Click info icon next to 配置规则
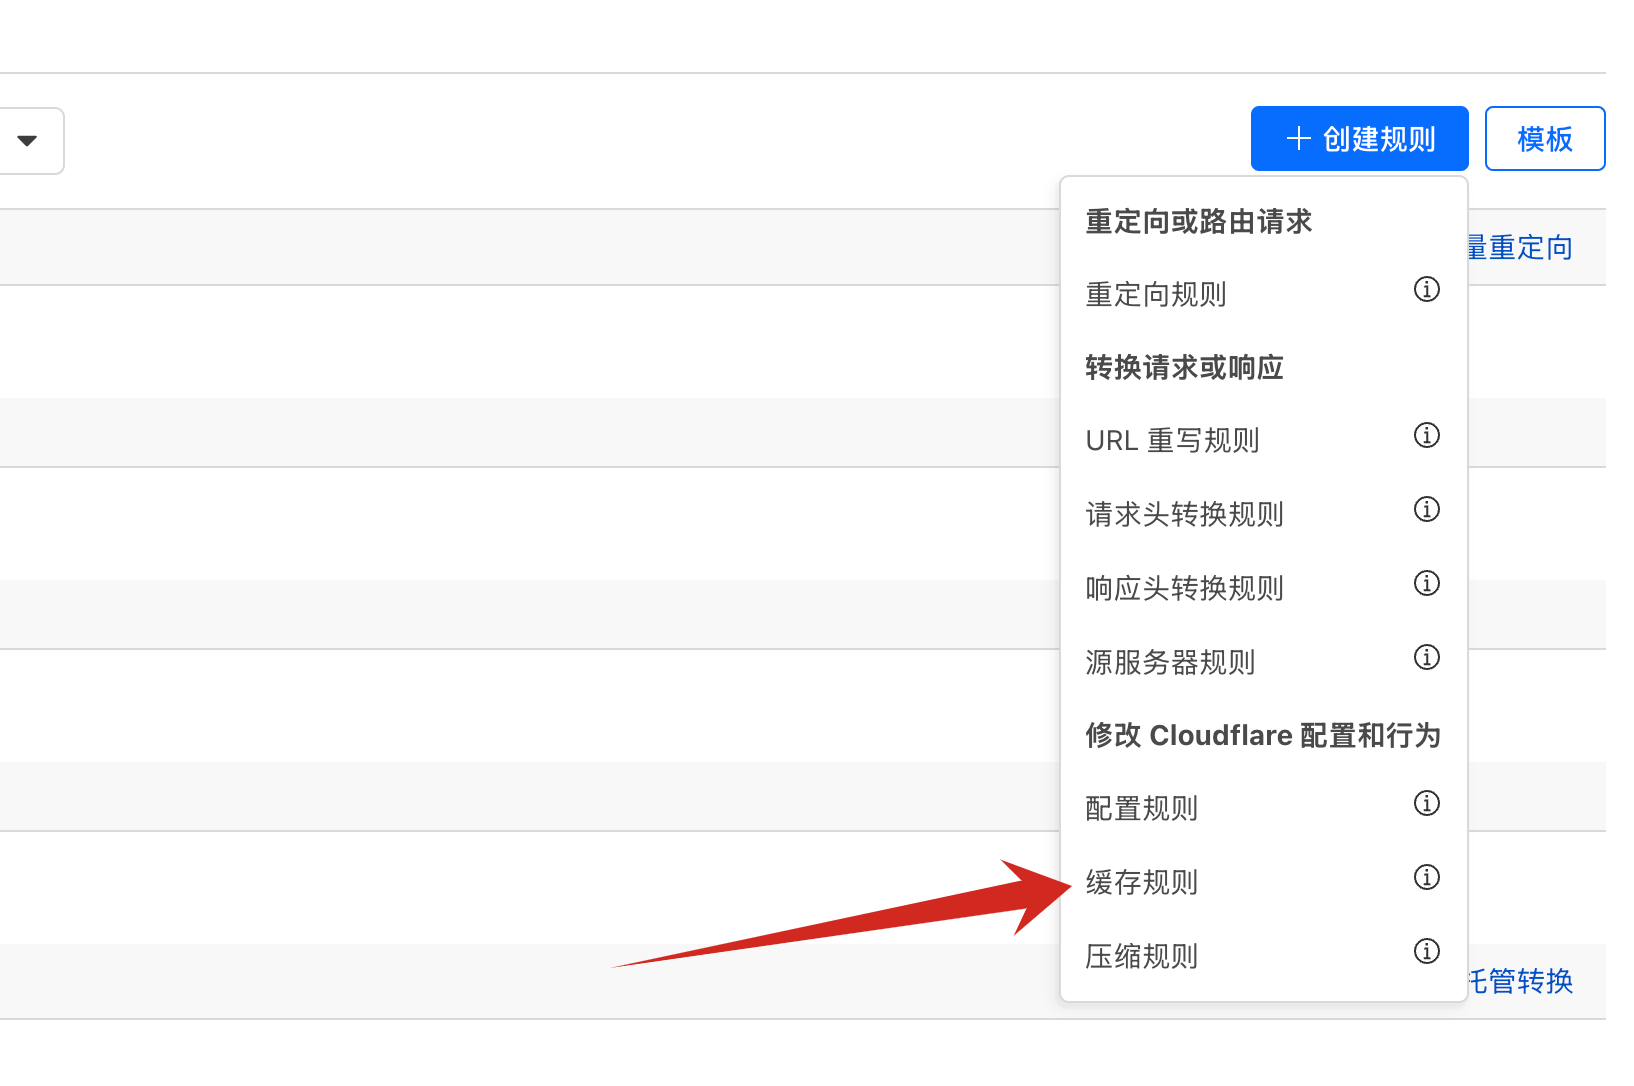This screenshot has height=1086, width=1634. click(1426, 804)
